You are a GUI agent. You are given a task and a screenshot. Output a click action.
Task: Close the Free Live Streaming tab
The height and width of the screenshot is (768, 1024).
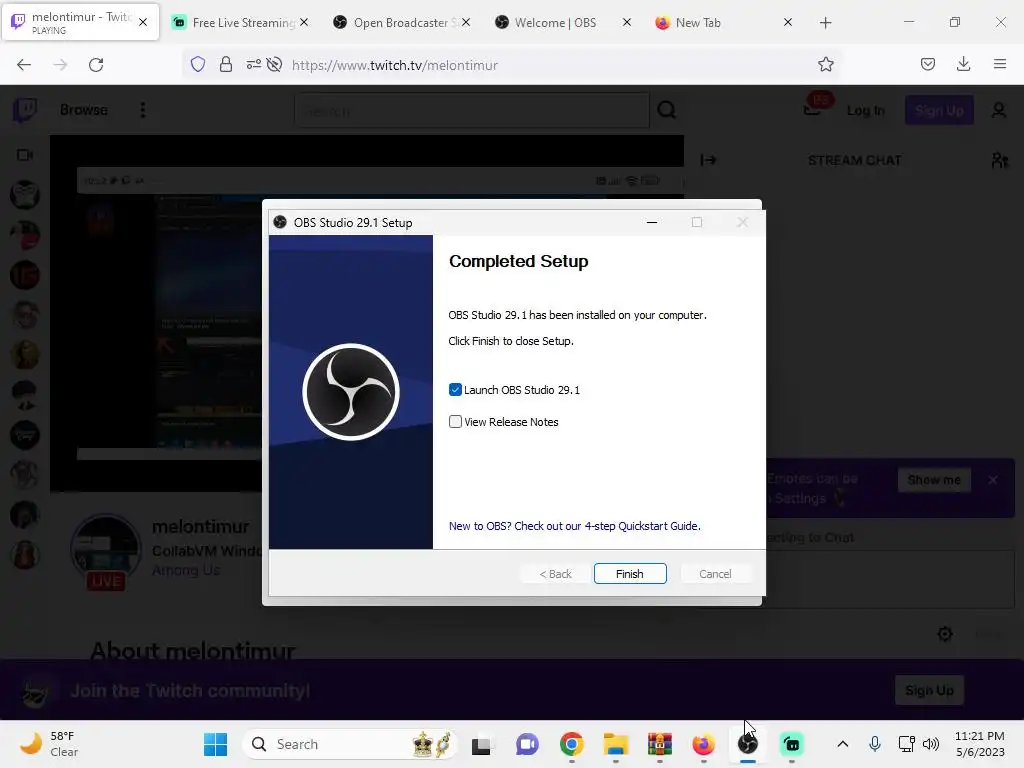304,22
